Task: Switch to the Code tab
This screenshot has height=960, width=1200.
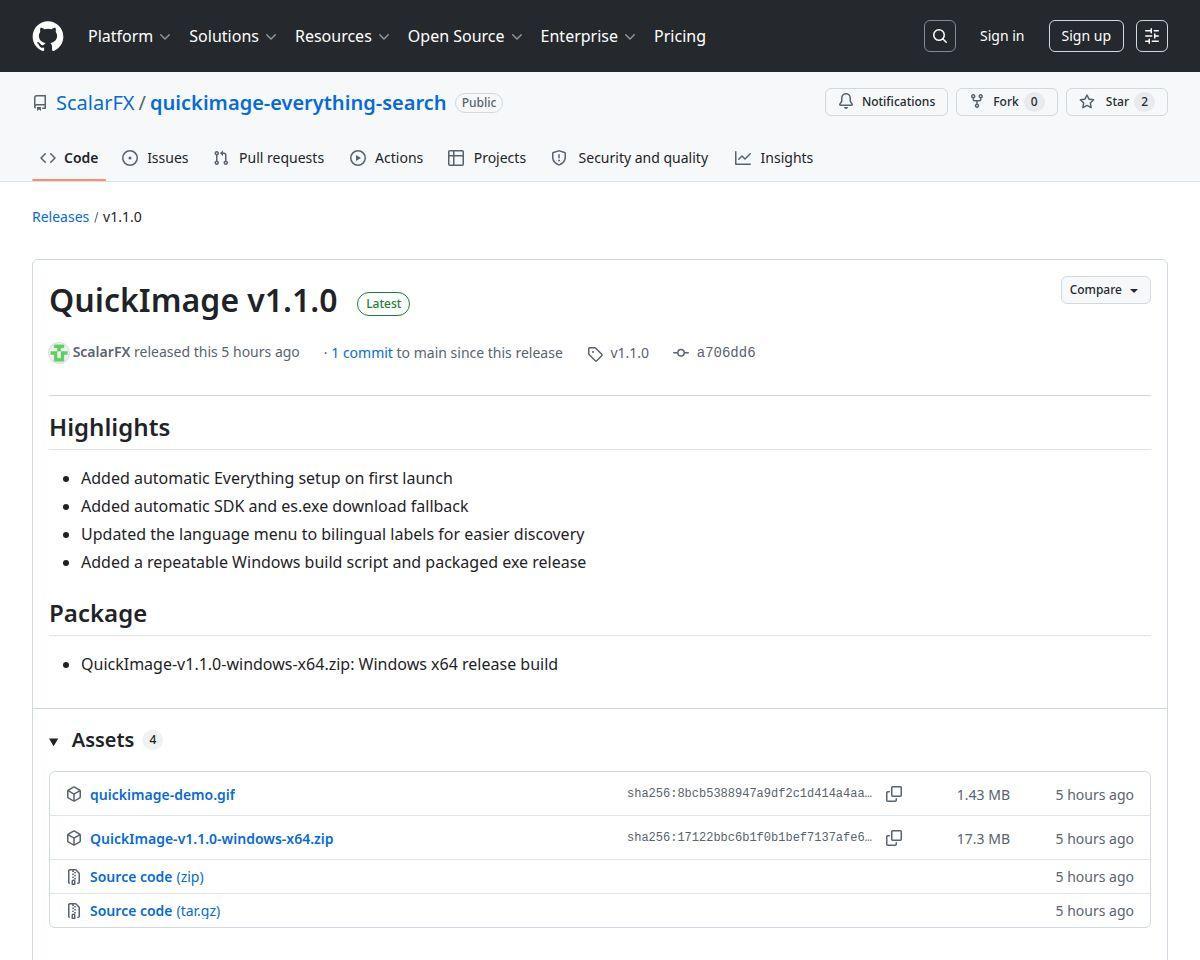Action: (x=69, y=158)
